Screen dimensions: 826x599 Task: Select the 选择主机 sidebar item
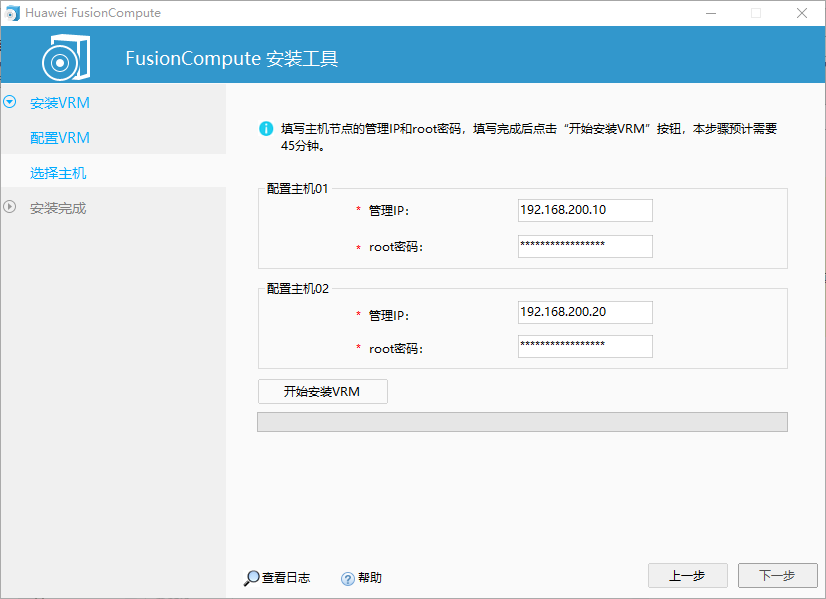58,173
